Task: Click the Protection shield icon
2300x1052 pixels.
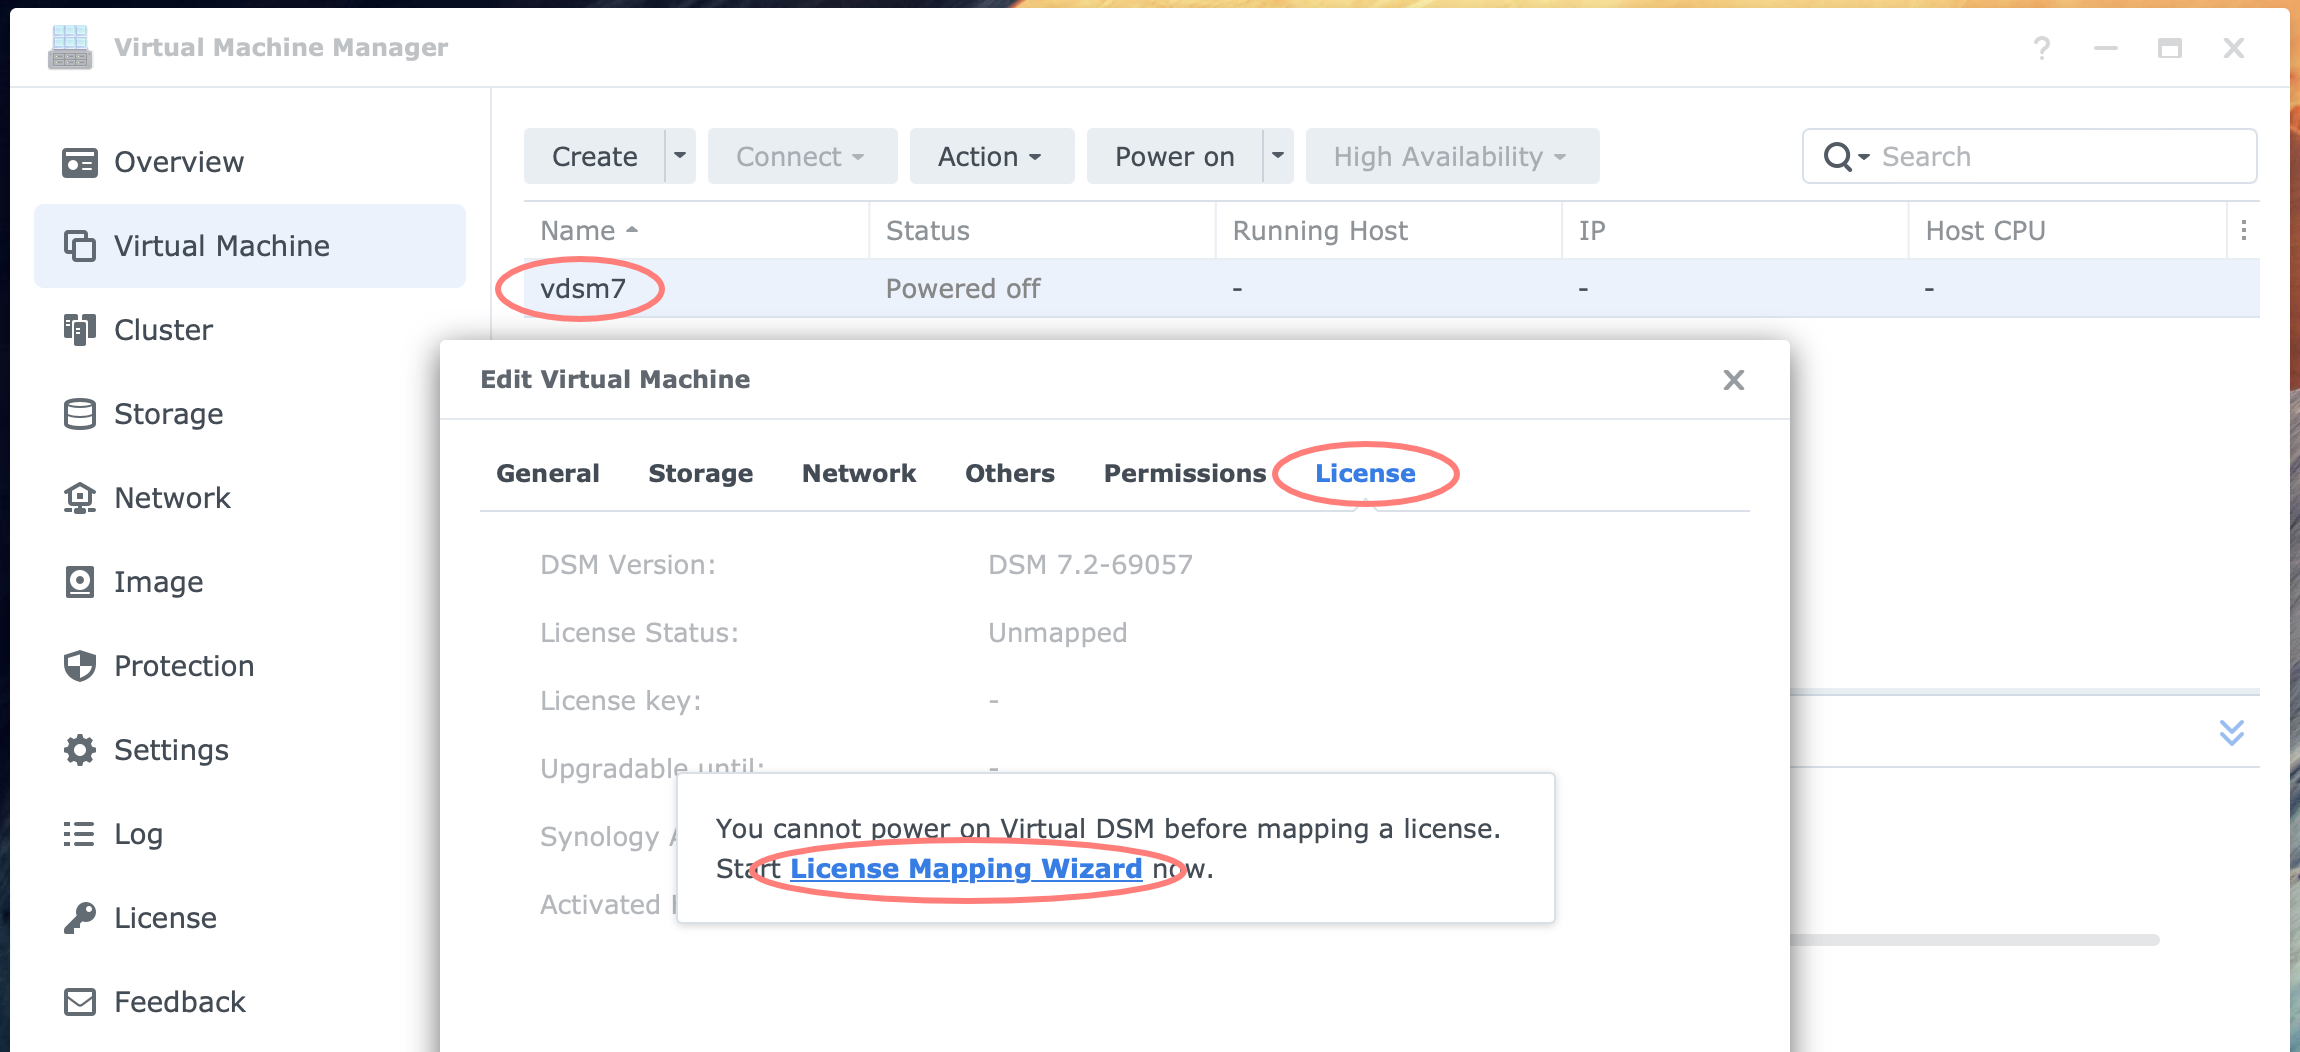Action: pyautogui.click(x=80, y=666)
